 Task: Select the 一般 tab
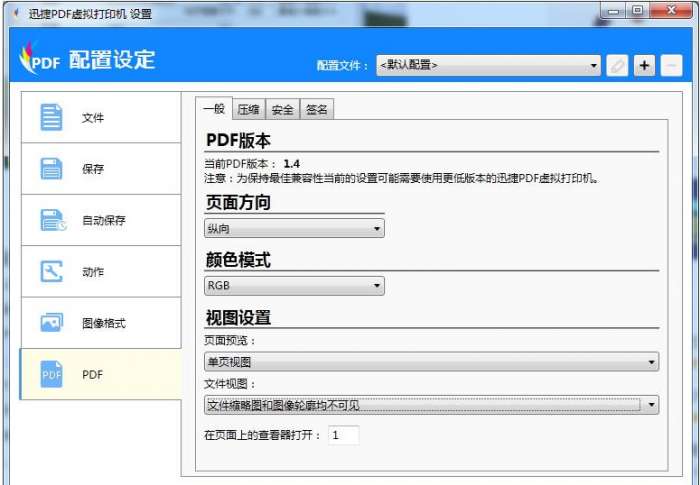point(214,109)
